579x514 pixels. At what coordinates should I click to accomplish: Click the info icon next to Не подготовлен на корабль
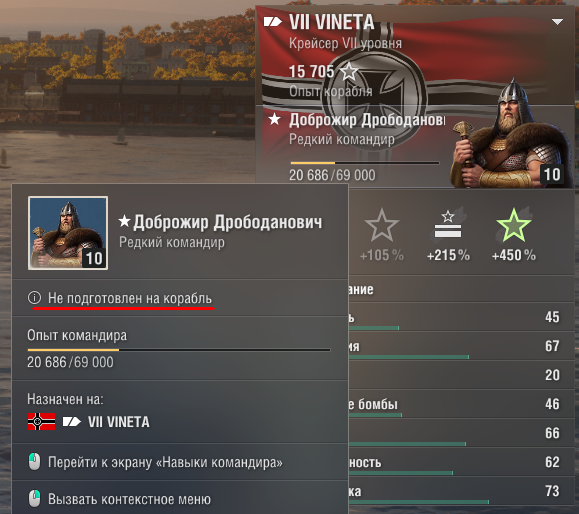click(x=34, y=297)
